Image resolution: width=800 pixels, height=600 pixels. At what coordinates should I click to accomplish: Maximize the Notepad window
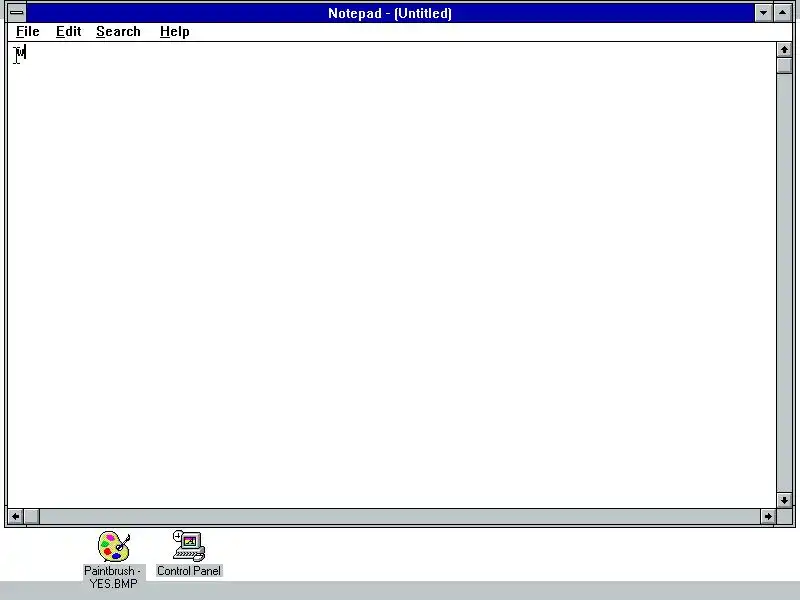coord(783,13)
